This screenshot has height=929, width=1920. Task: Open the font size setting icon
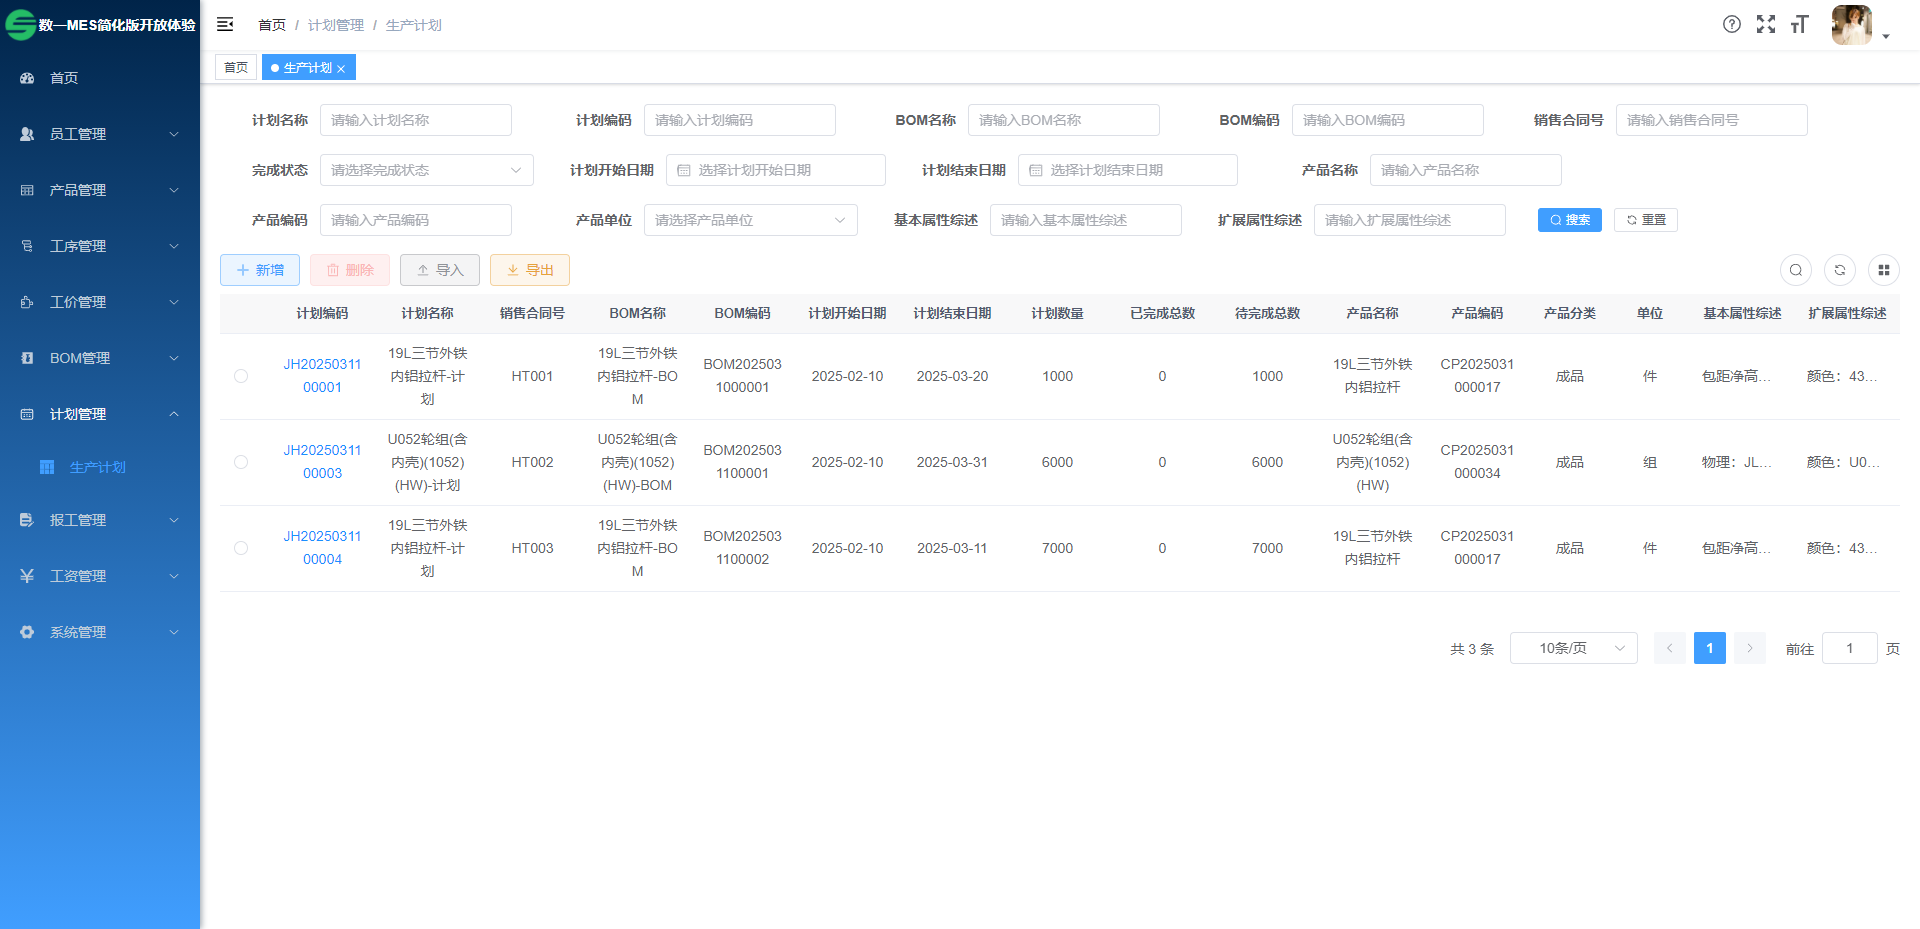tap(1799, 25)
